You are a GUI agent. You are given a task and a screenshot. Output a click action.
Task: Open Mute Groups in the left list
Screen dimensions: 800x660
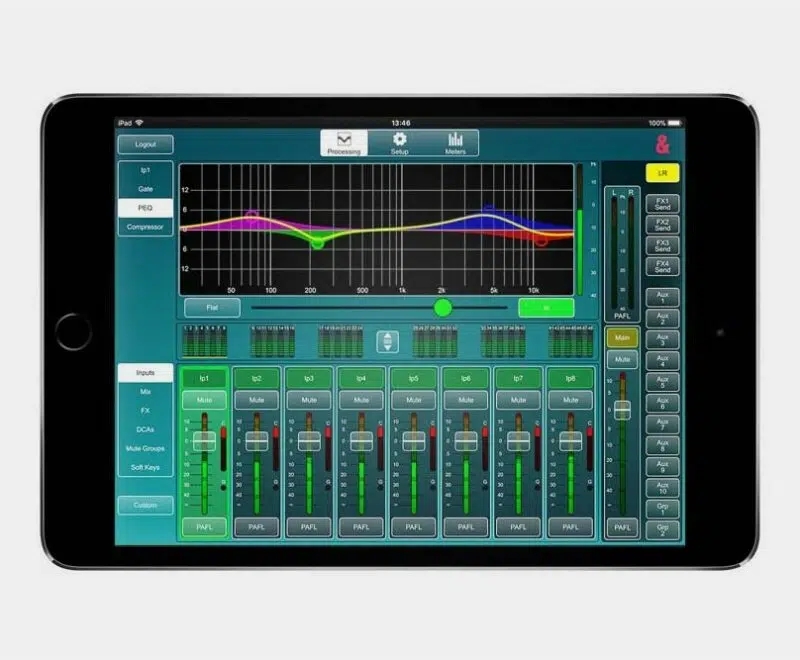coord(145,448)
